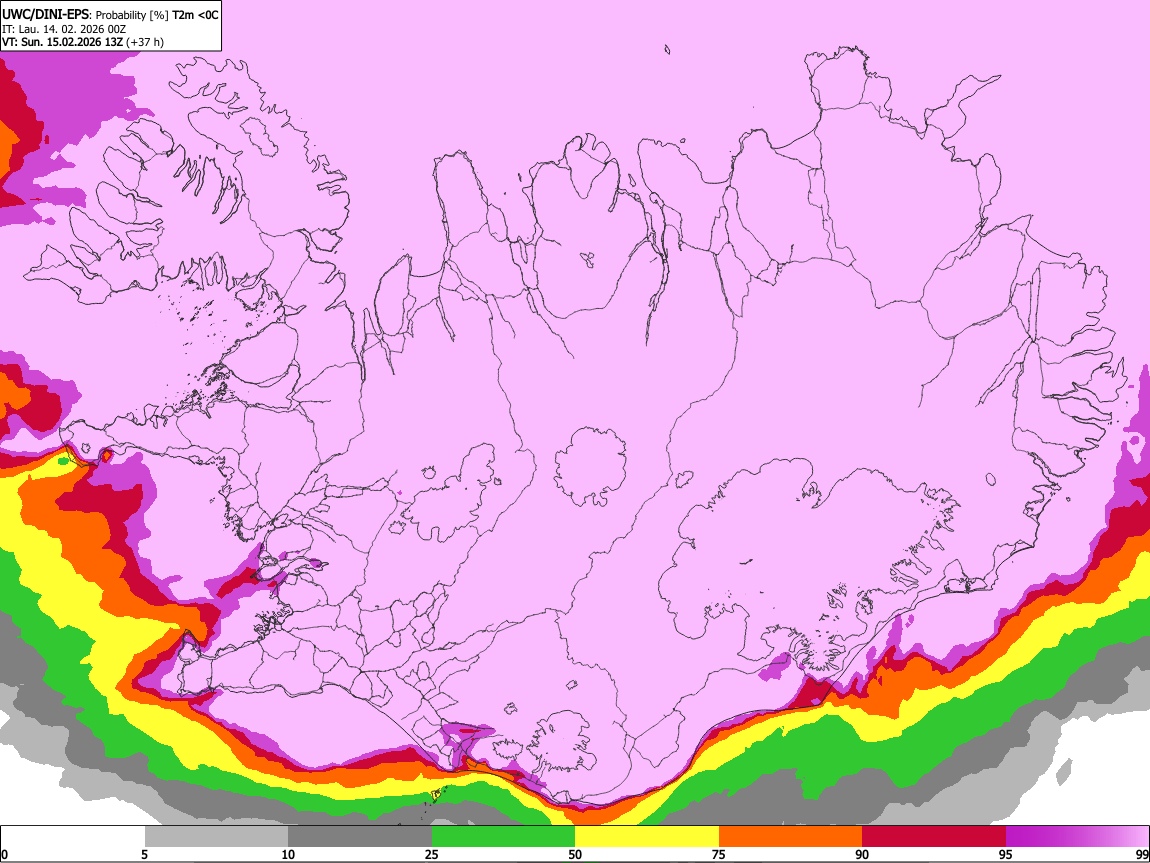
Task: Click legend value label 10
Action: pyautogui.click(x=288, y=855)
